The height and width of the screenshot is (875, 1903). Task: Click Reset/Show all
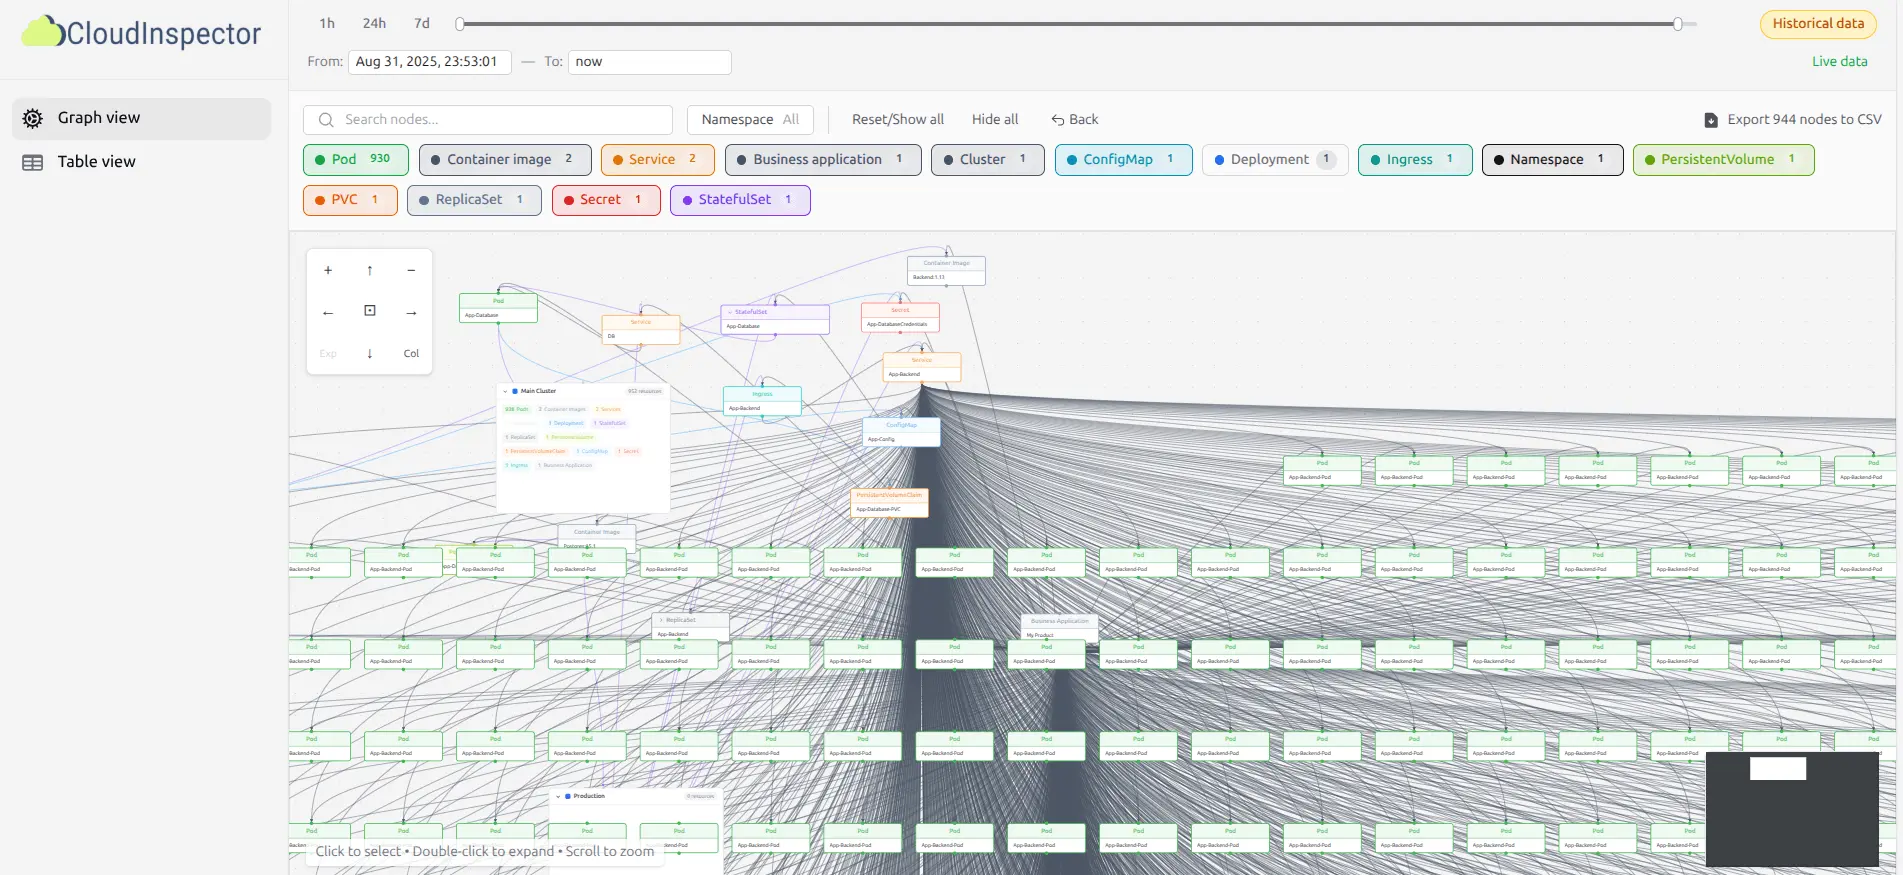click(x=898, y=120)
